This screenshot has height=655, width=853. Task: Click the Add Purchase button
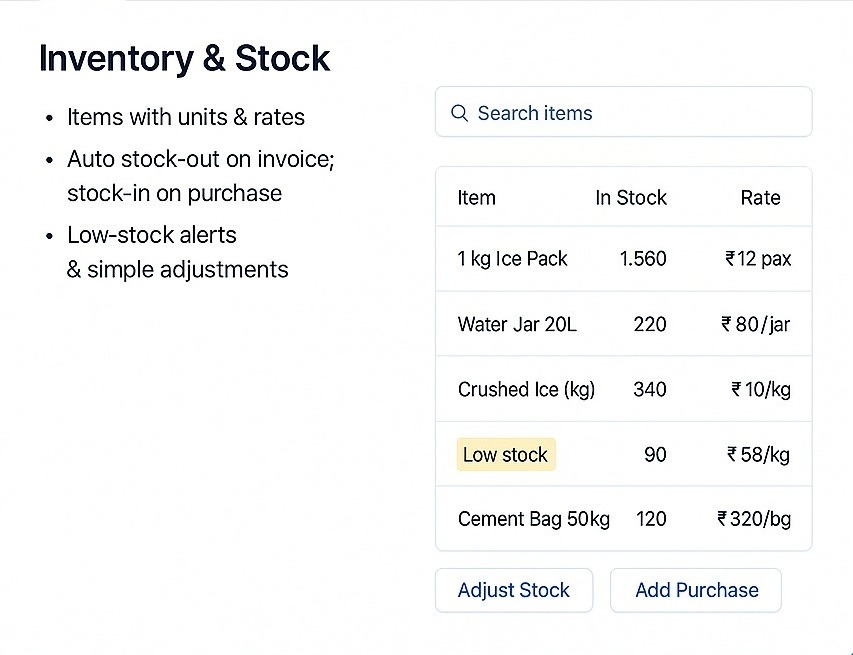(696, 590)
